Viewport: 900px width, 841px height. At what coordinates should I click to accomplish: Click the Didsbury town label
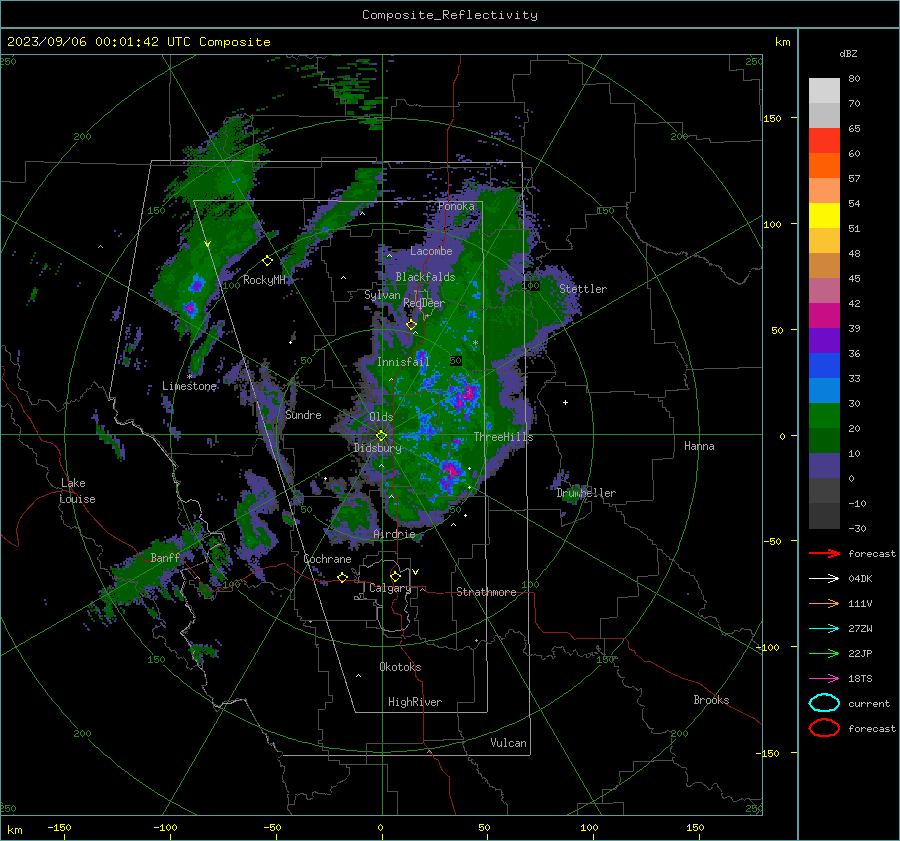[x=377, y=448]
